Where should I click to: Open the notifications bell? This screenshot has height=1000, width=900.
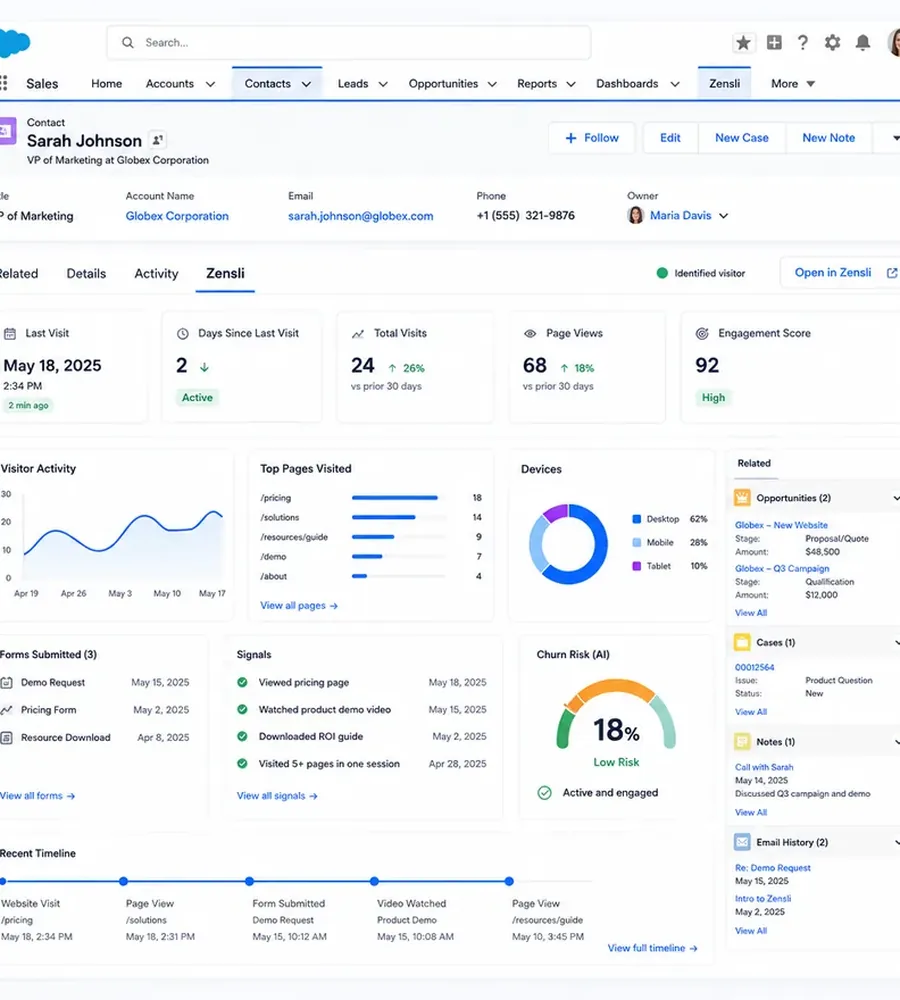(862, 43)
